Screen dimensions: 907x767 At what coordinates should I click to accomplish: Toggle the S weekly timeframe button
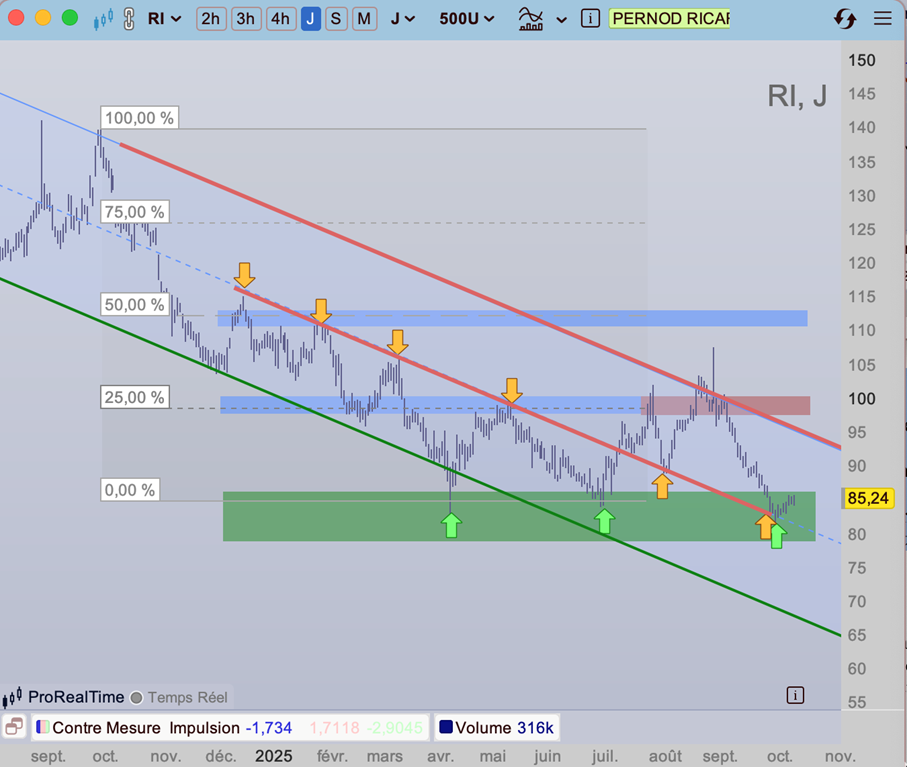point(337,18)
